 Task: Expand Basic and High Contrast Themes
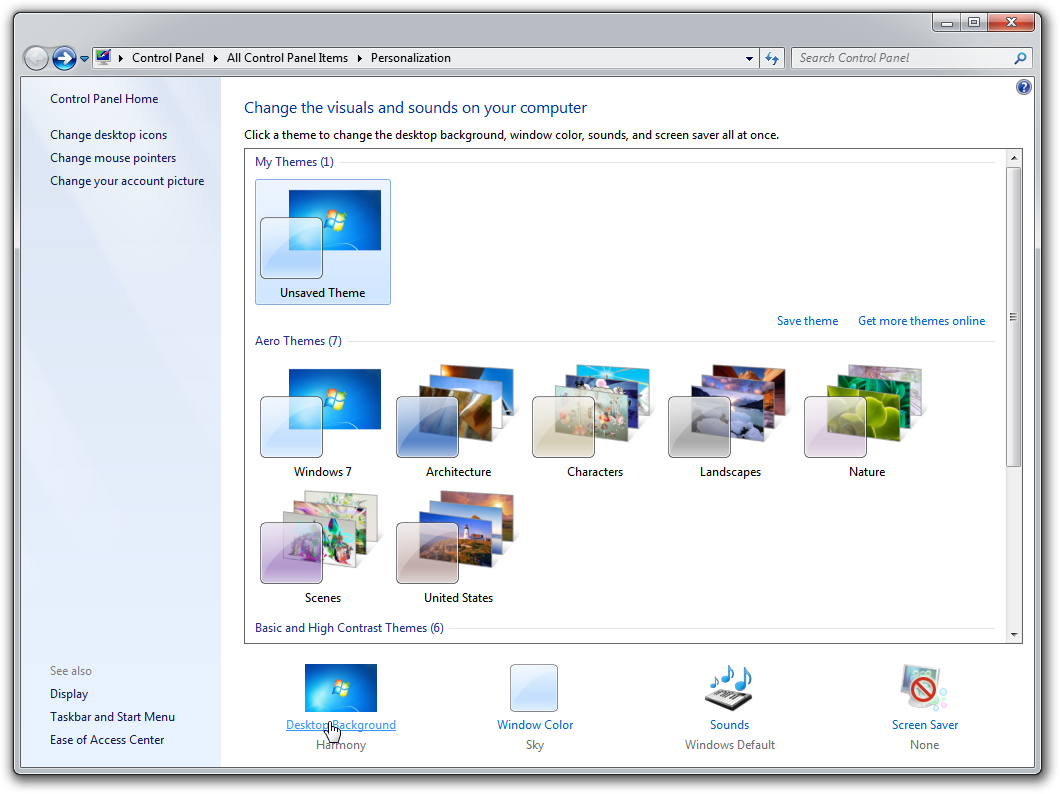coord(349,627)
